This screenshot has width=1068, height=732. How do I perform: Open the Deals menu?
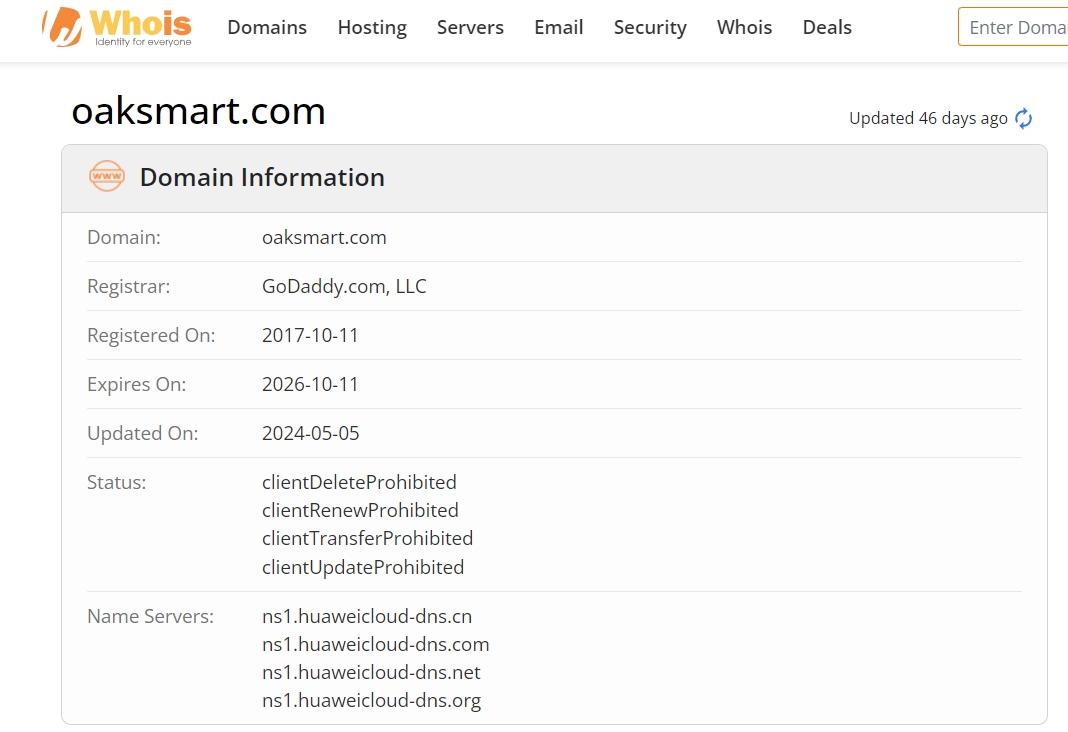(x=827, y=27)
